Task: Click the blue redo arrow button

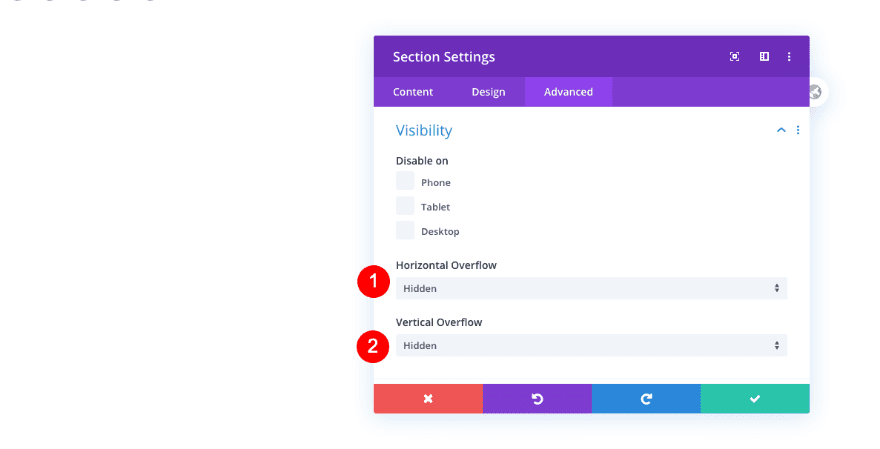Action: 646,398
